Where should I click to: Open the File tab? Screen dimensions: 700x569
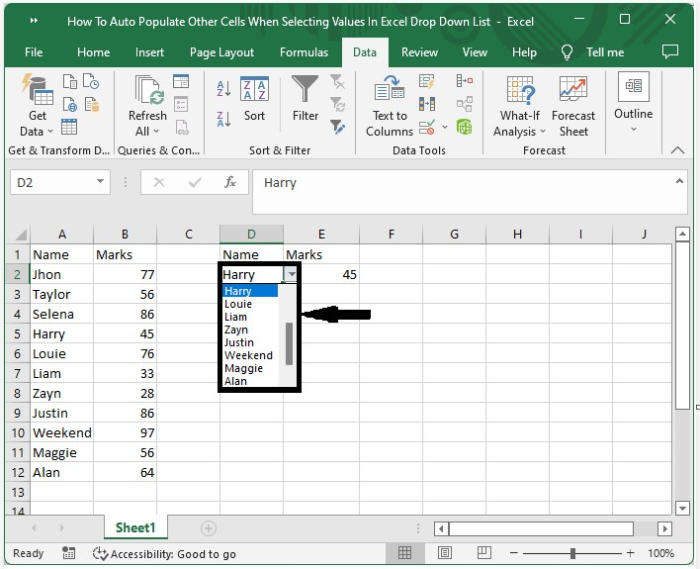[x=33, y=52]
